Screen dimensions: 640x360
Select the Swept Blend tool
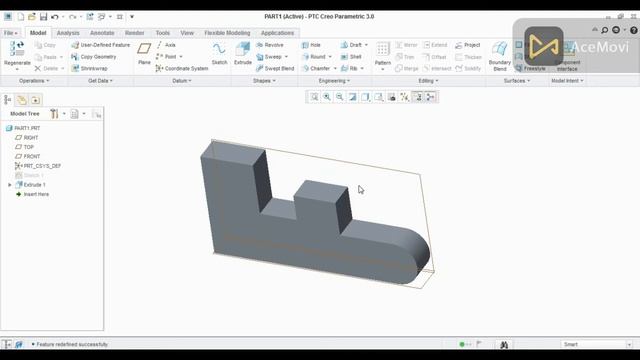[275, 69]
